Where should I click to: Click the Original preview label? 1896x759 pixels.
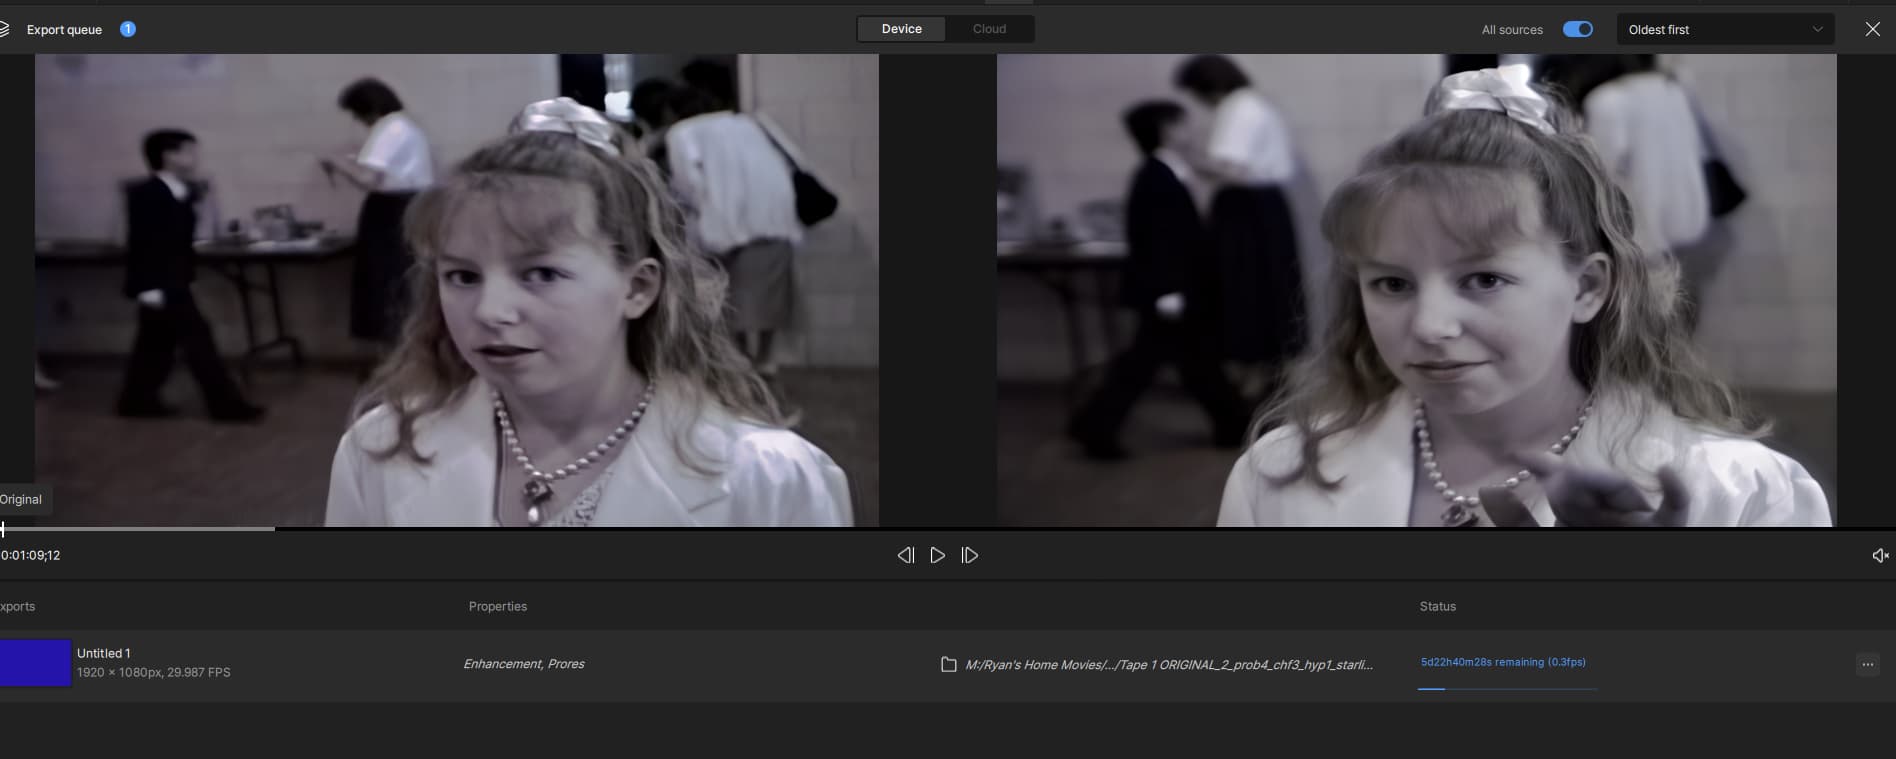[21, 499]
